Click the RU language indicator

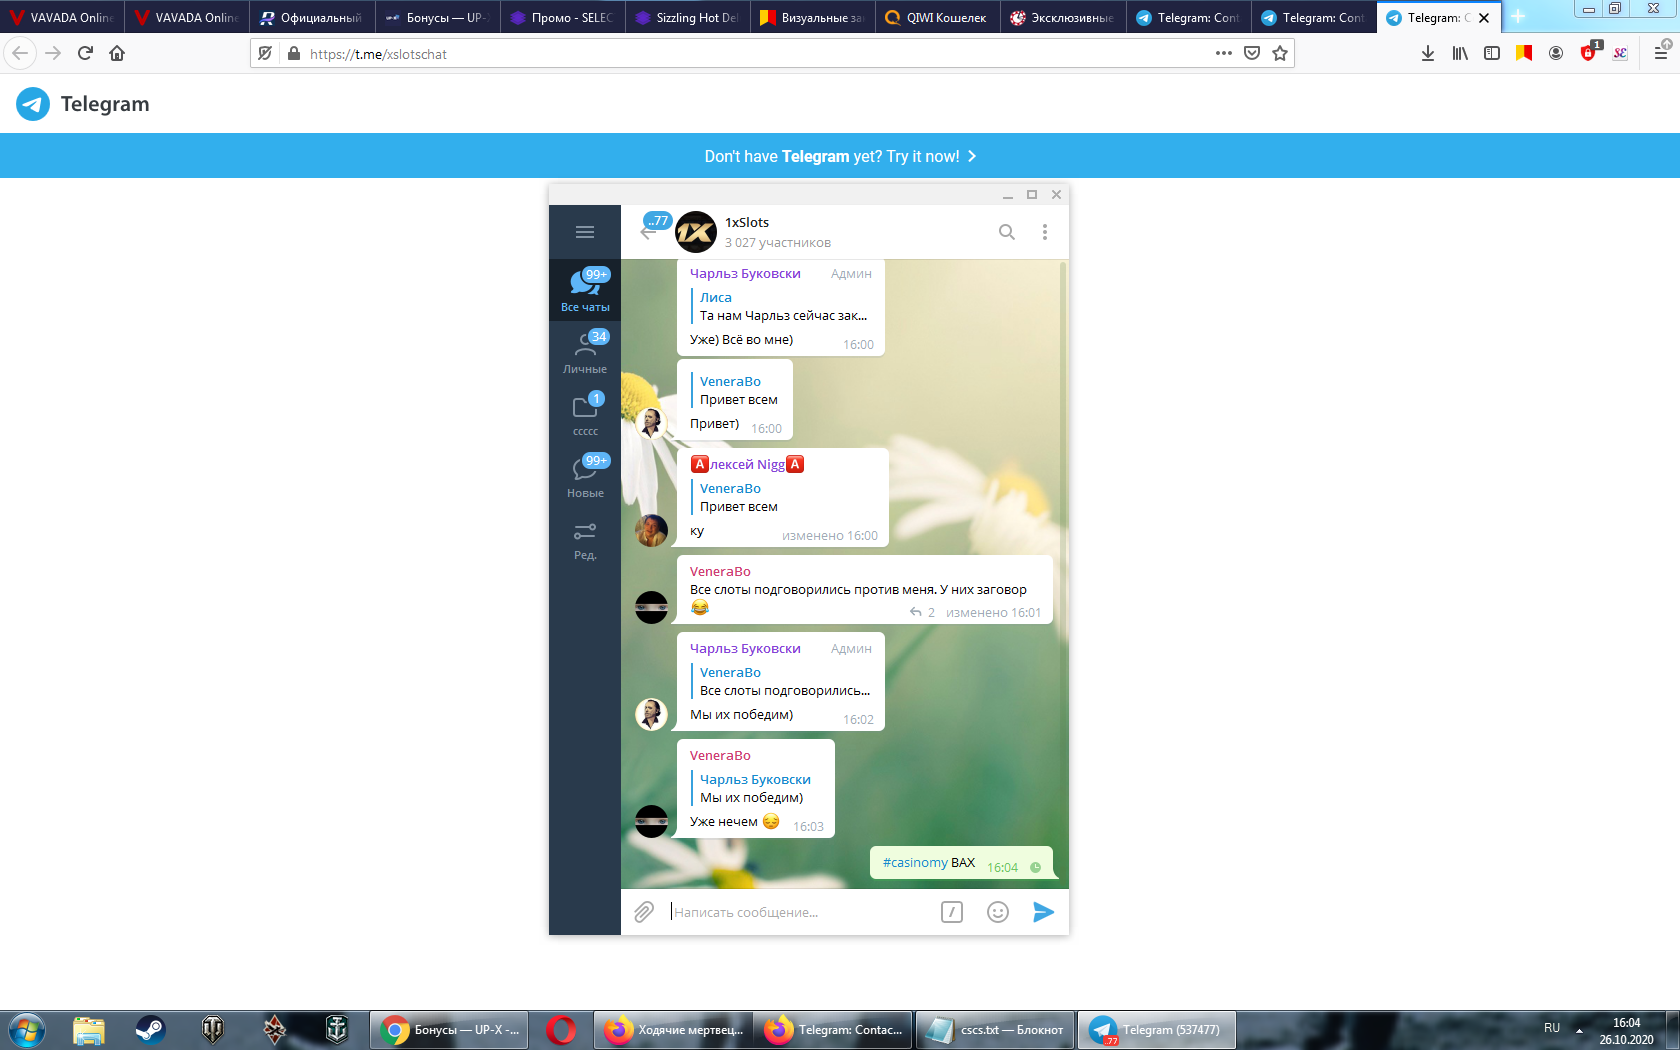pyautogui.click(x=1552, y=1028)
